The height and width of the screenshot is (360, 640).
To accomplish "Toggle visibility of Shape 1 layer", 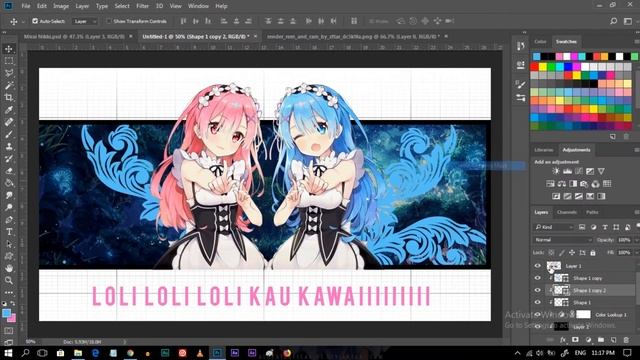I will click(x=538, y=302).
